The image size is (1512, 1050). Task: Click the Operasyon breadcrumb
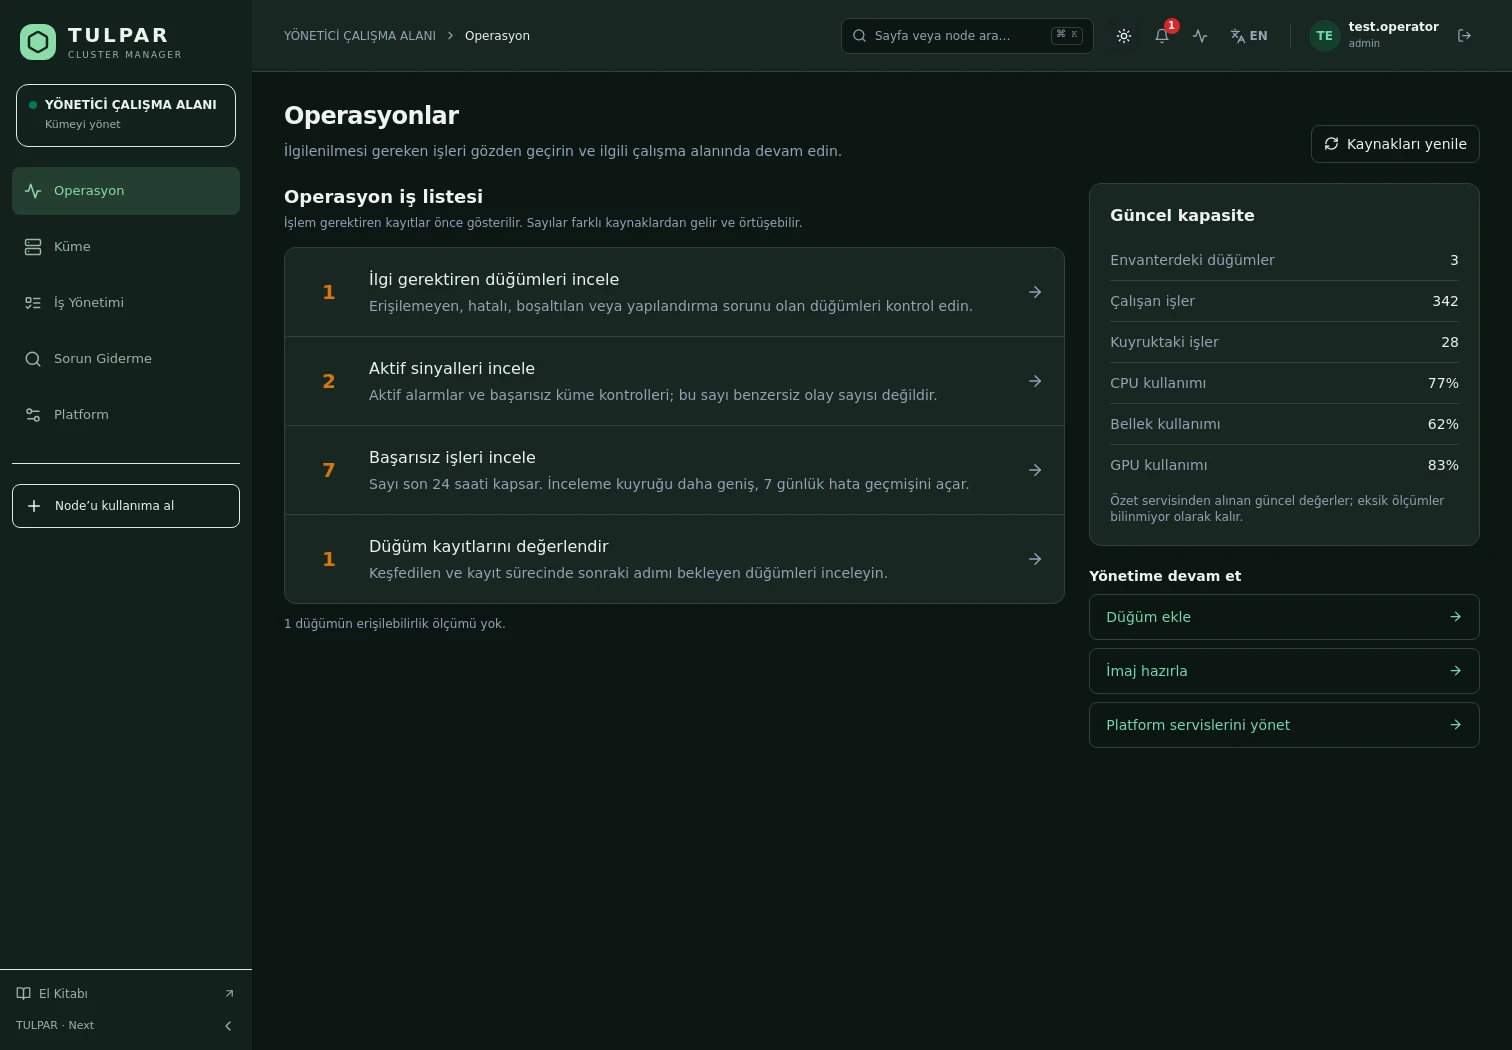(x=497, y=36)
